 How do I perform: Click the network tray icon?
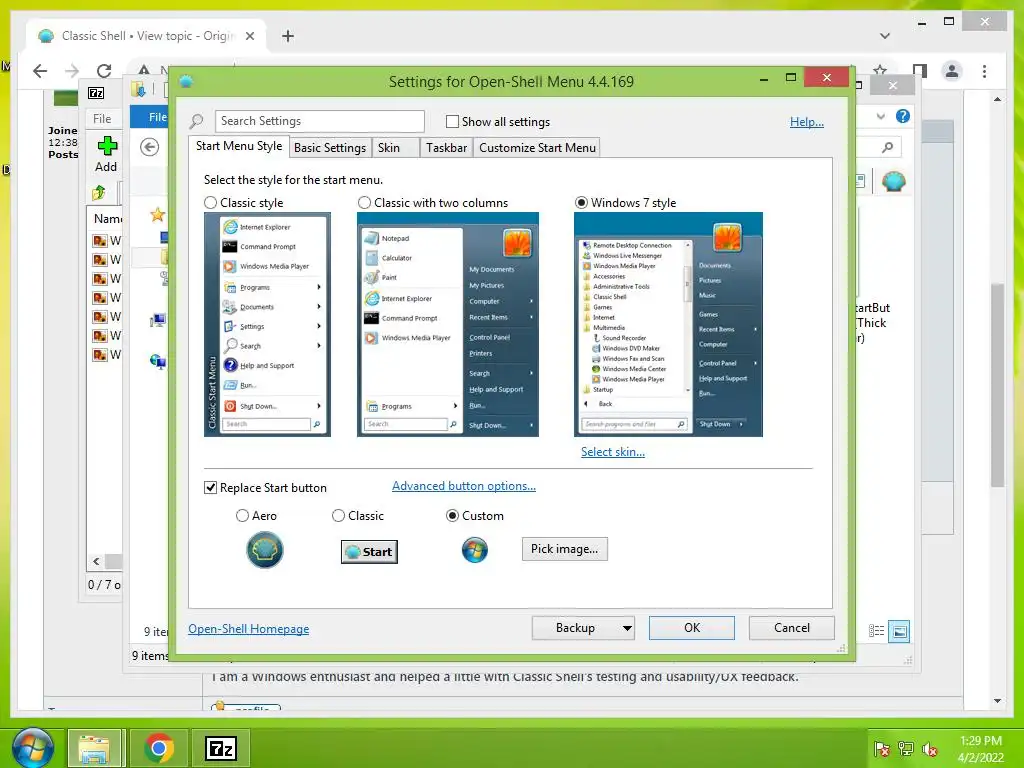906,749
